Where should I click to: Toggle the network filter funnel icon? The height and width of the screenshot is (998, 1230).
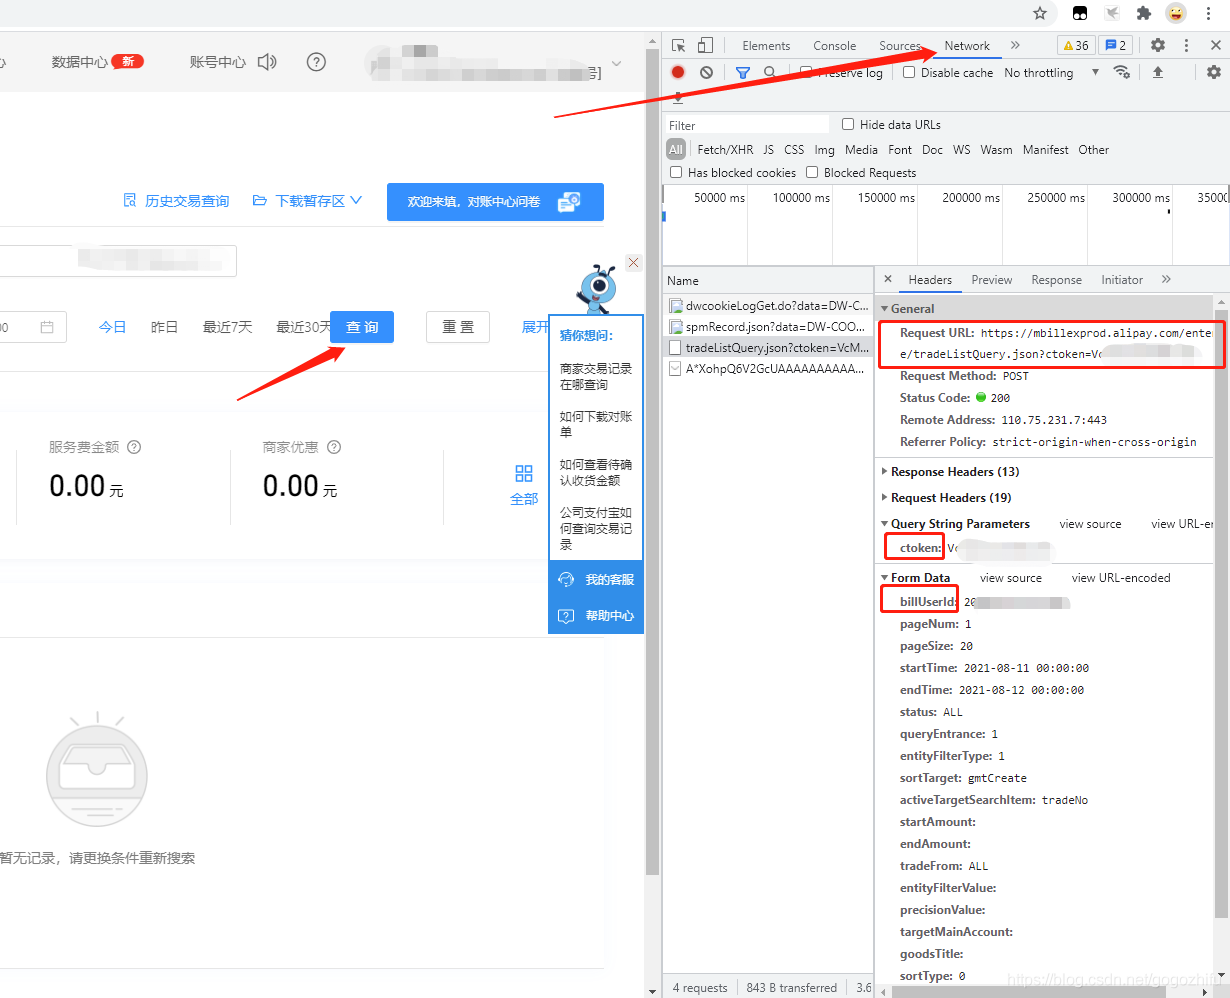click(743, 72)
